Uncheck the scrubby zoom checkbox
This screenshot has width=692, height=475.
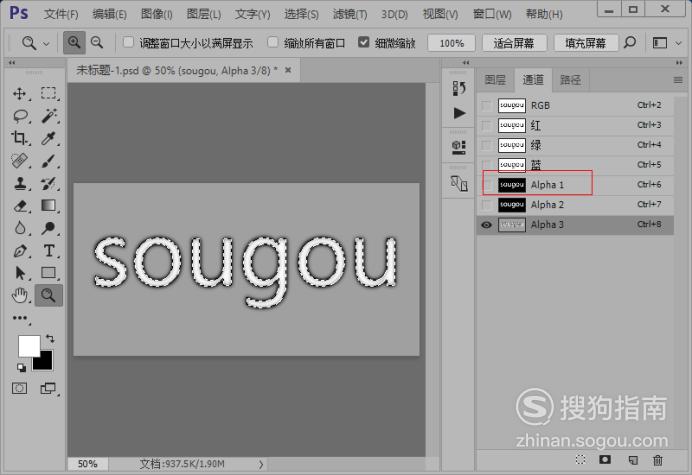coord(363,42)
